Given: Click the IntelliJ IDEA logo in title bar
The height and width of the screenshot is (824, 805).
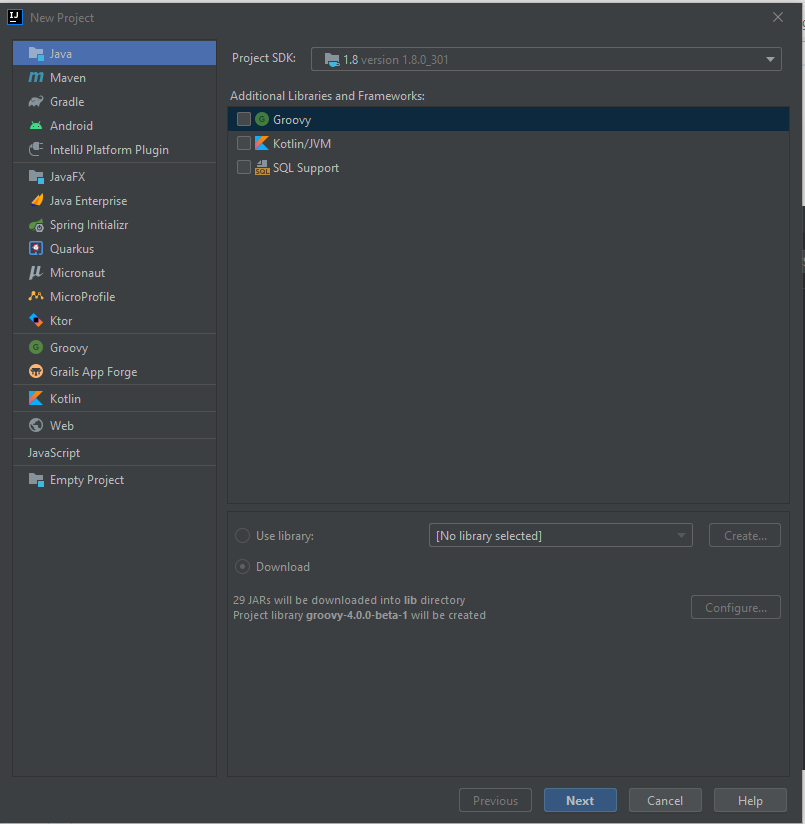Looking at the screenshot, I should (x=15, y=17).
